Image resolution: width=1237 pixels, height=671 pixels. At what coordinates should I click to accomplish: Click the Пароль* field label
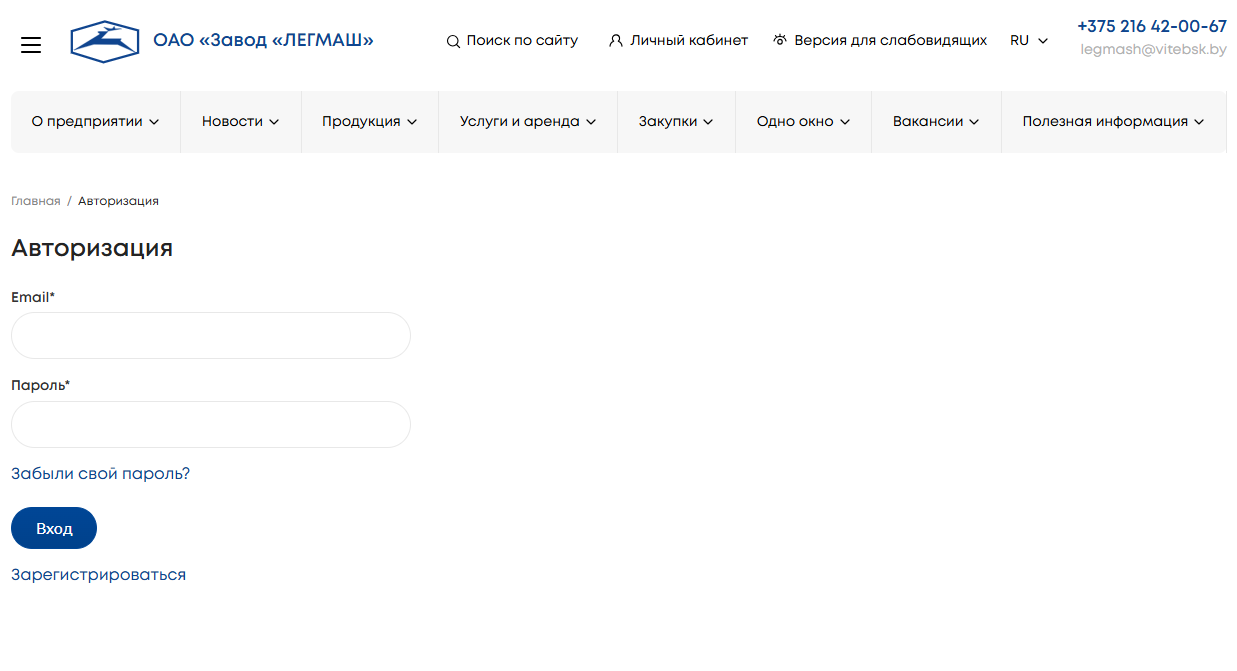point(40,385)
